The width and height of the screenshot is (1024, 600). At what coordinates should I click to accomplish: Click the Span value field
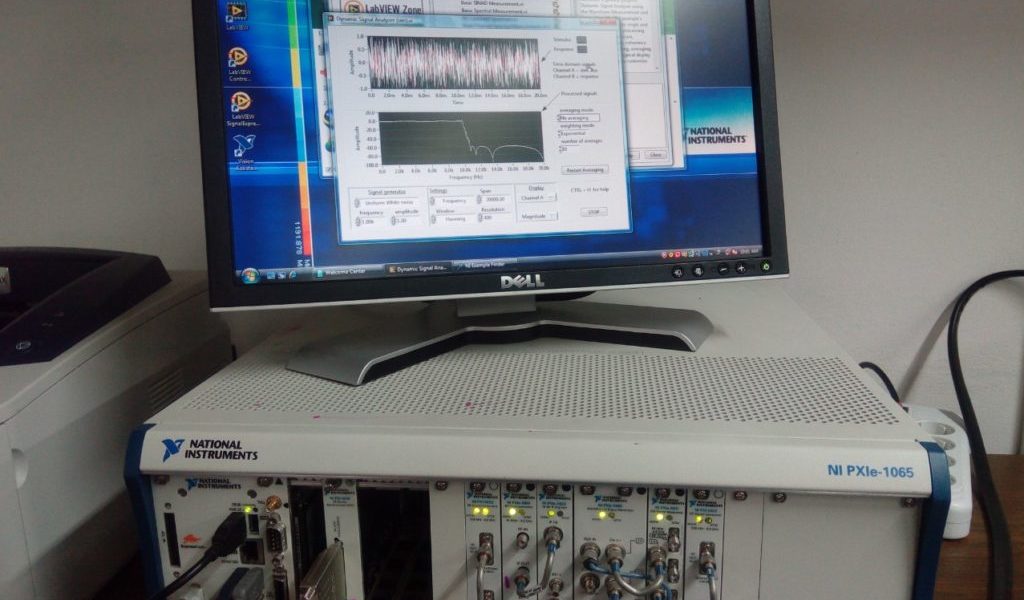pos(494,200)
